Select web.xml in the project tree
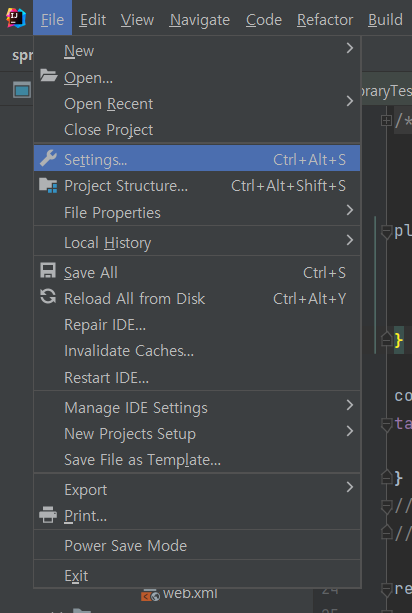412x613 pixels. point(190,593)
